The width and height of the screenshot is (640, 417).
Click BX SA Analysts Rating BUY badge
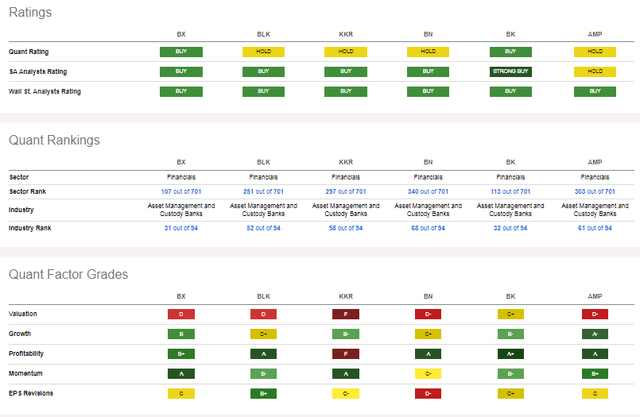pyautogui.click(x=181, y=72)
